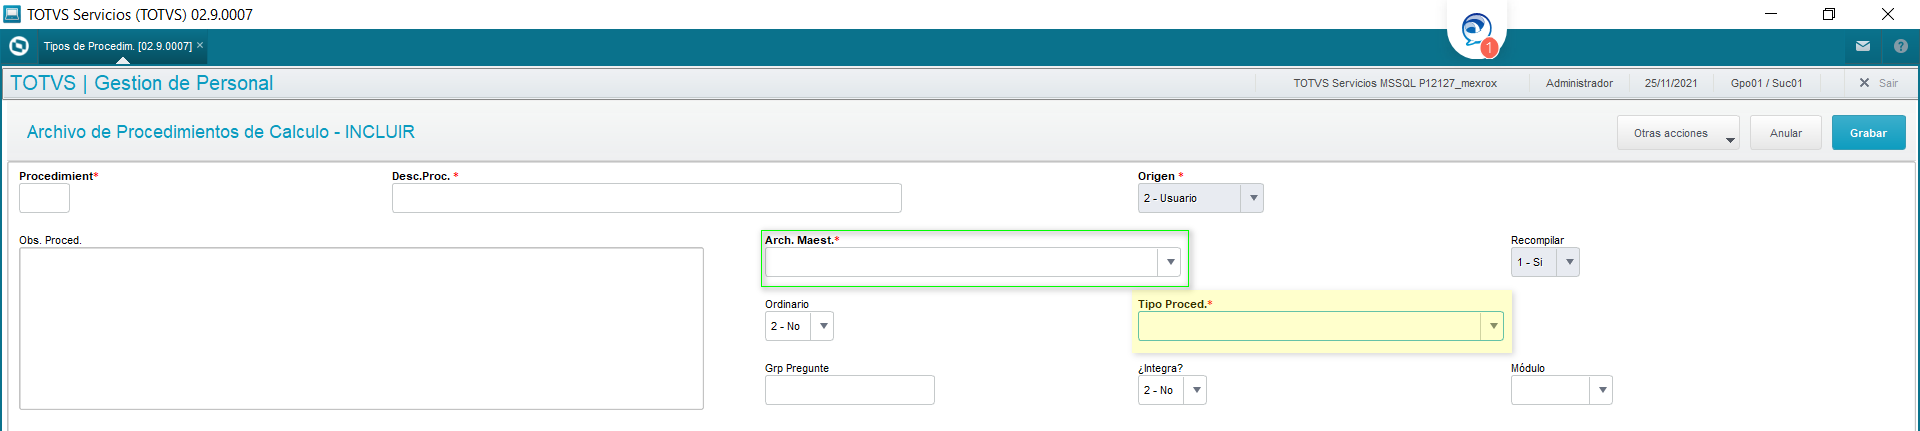Click the Obs. Proced. text area
This screenshot has height=431, width=1920.
pyautogui.click(x=361, y=328)
